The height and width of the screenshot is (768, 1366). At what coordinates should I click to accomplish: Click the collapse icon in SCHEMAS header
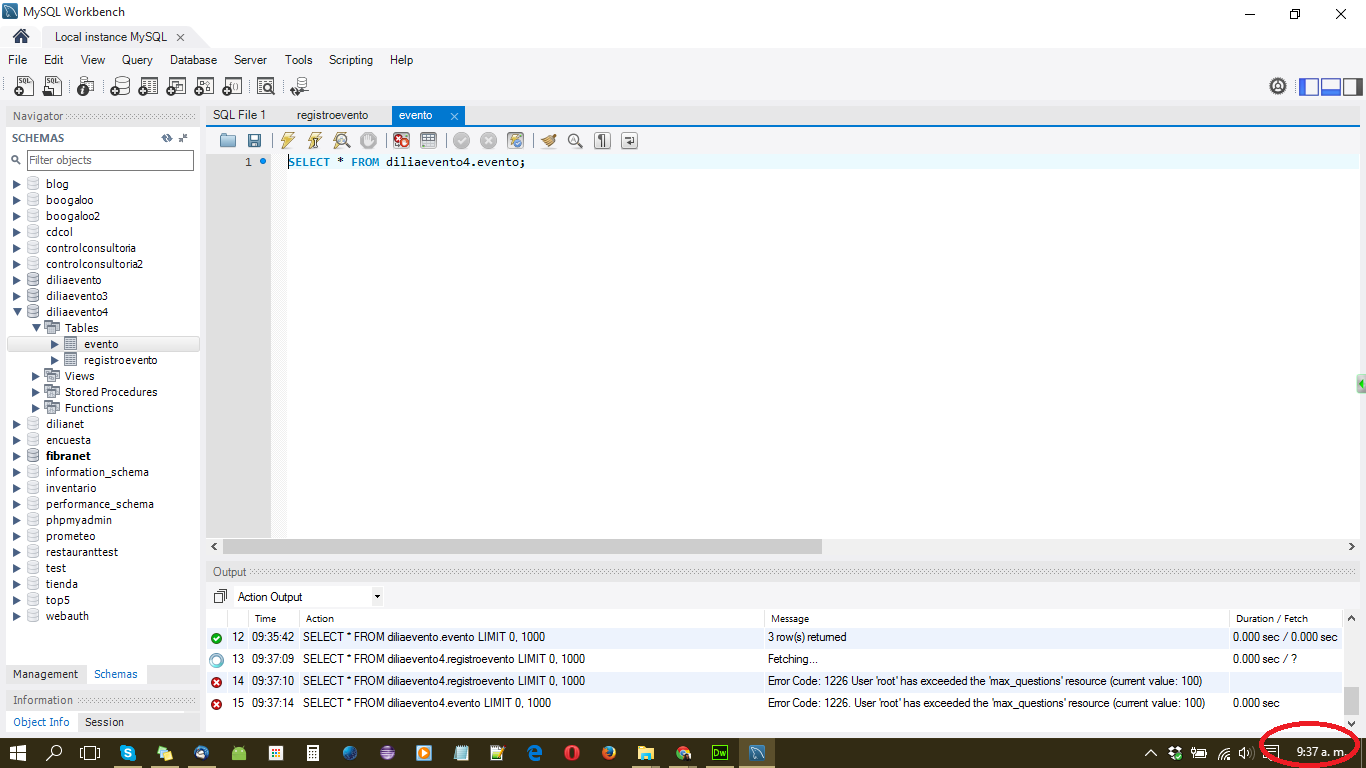(x=183, y=138)
